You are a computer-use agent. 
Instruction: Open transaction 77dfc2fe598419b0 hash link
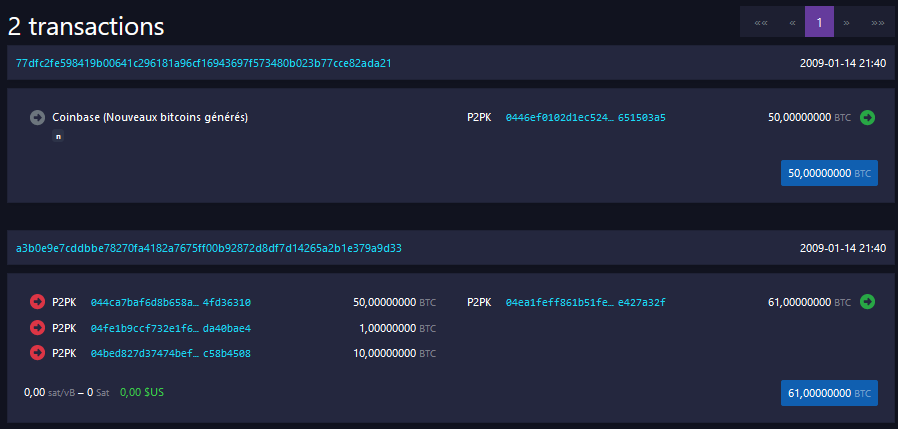pyautogui.click(x=204, y=63)
